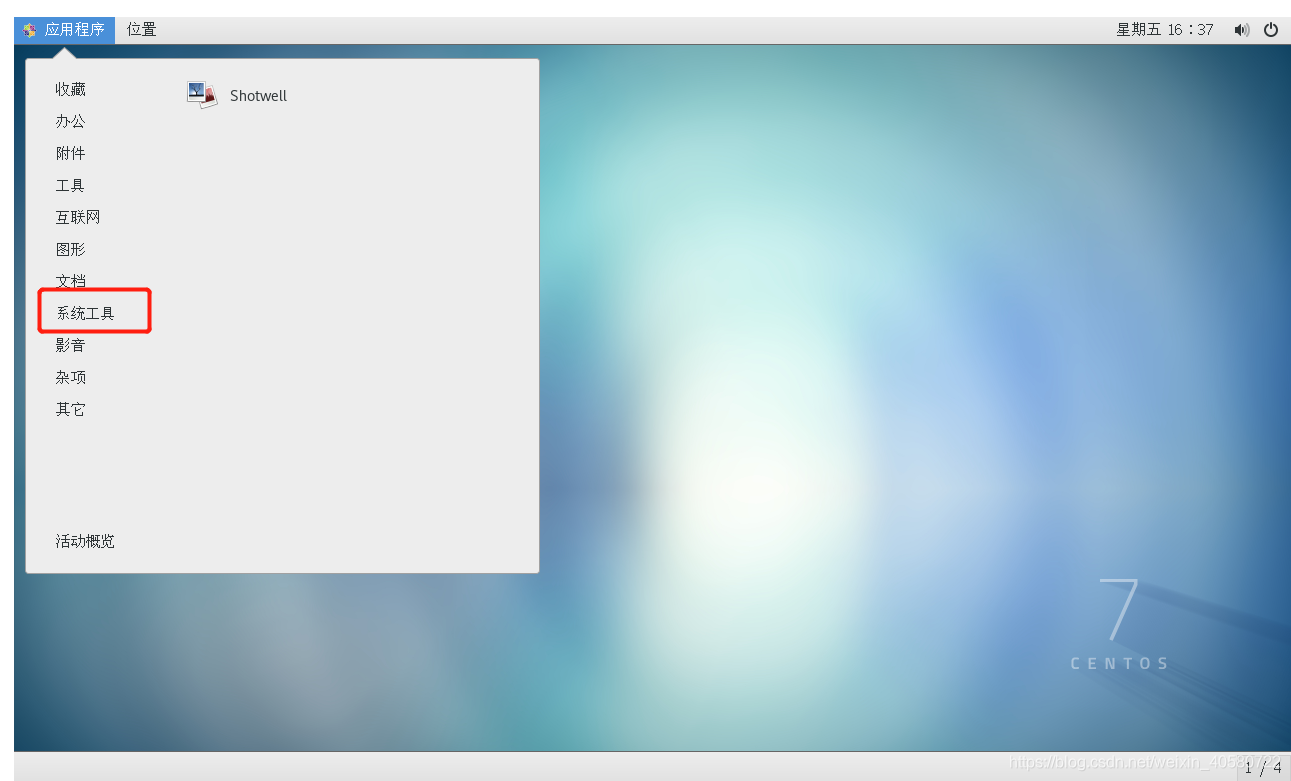
Task: Select the 其它 category
Action: (71, 409)
